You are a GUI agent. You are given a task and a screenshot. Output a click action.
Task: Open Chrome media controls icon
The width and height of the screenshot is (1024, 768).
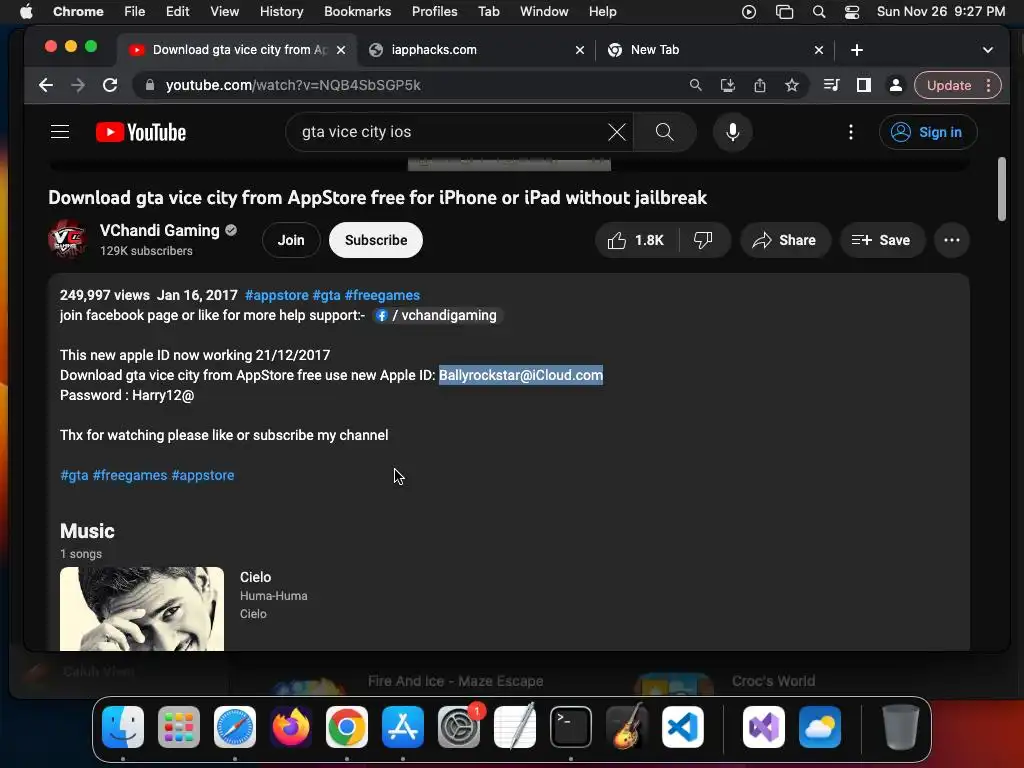pos(831,85)
